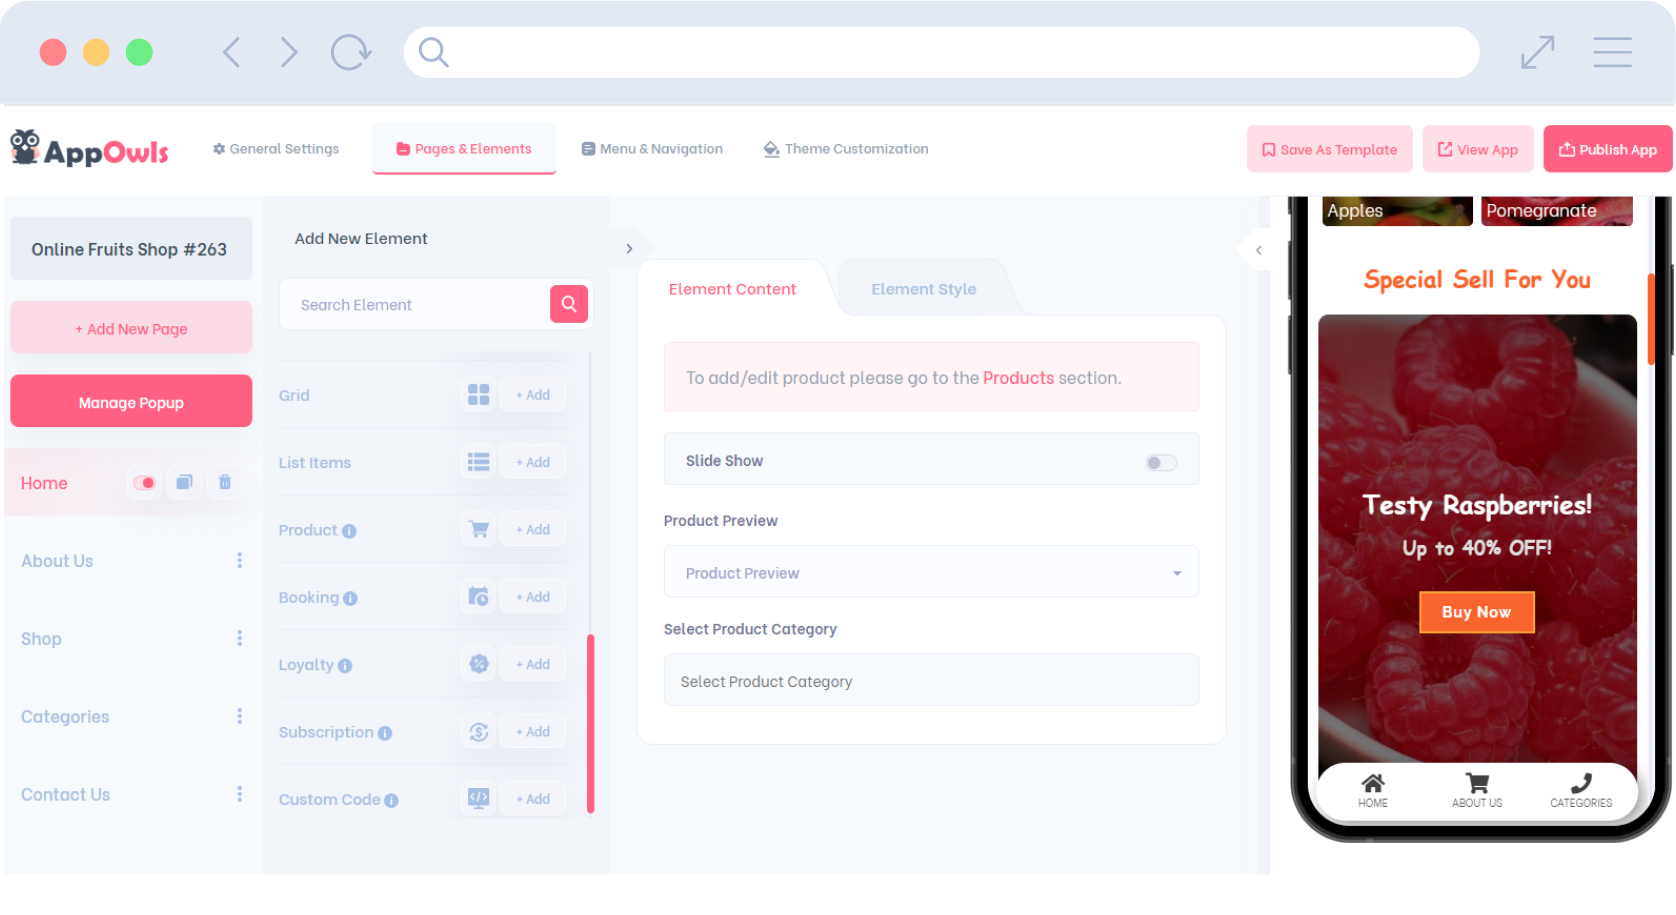Open the Theme Customization tab
This screenshot has width=1676, height=915.
[x=846, y=149]
